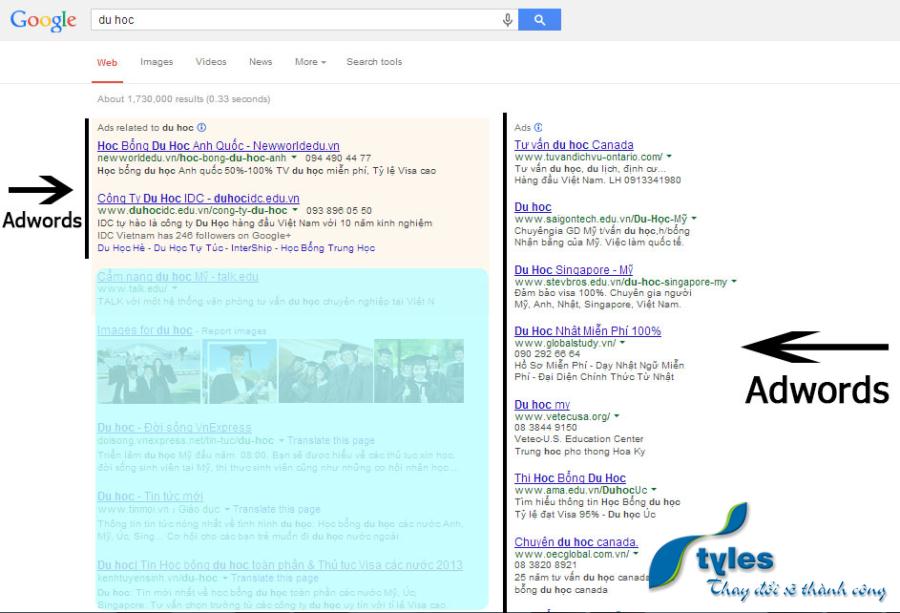
Task: Switch to the Images tab
Action: (157, 62)
